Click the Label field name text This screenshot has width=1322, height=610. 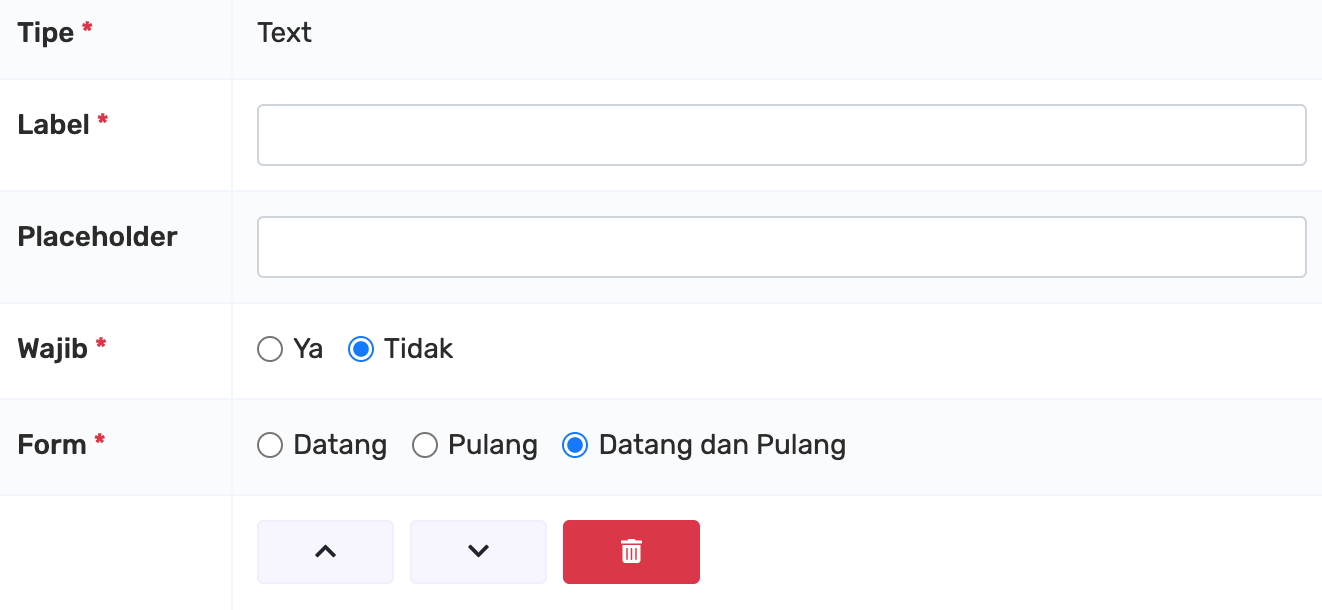(x=54, y=125)
